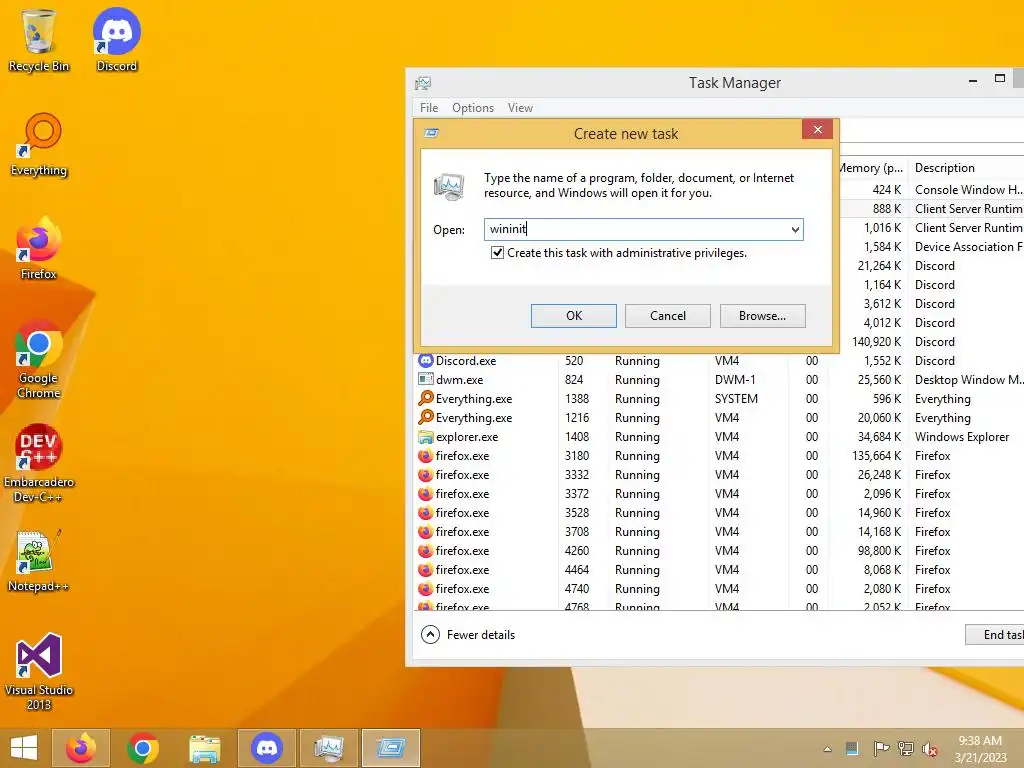Select the firefox.exe row with PID 3332
The height and width of the screenshot is (768, 1024).
(719, 475)
